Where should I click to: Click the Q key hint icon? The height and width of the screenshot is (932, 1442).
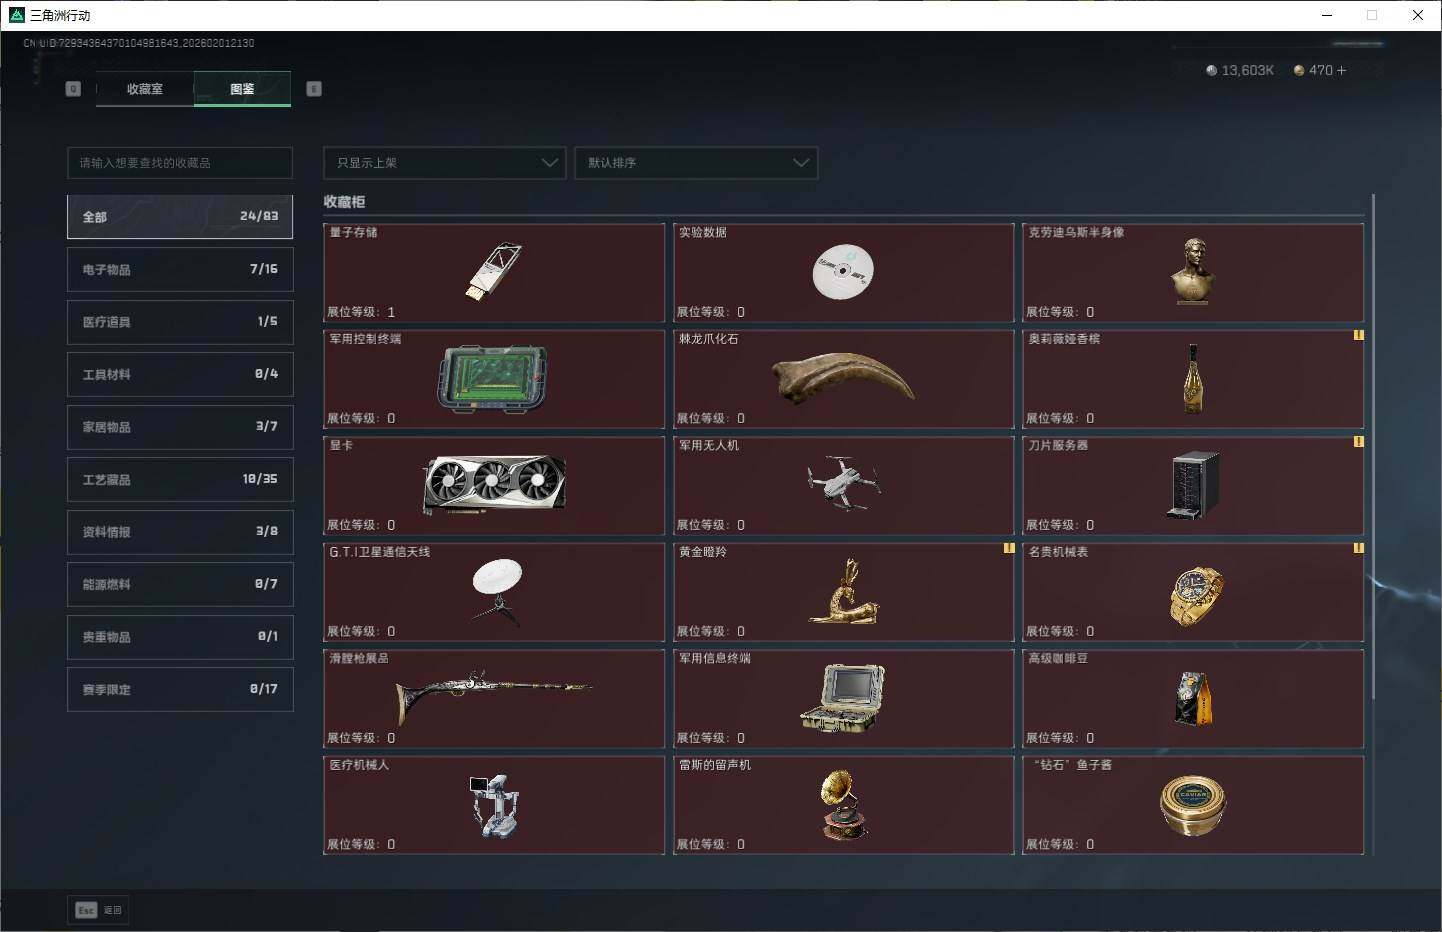click(73, 89)
